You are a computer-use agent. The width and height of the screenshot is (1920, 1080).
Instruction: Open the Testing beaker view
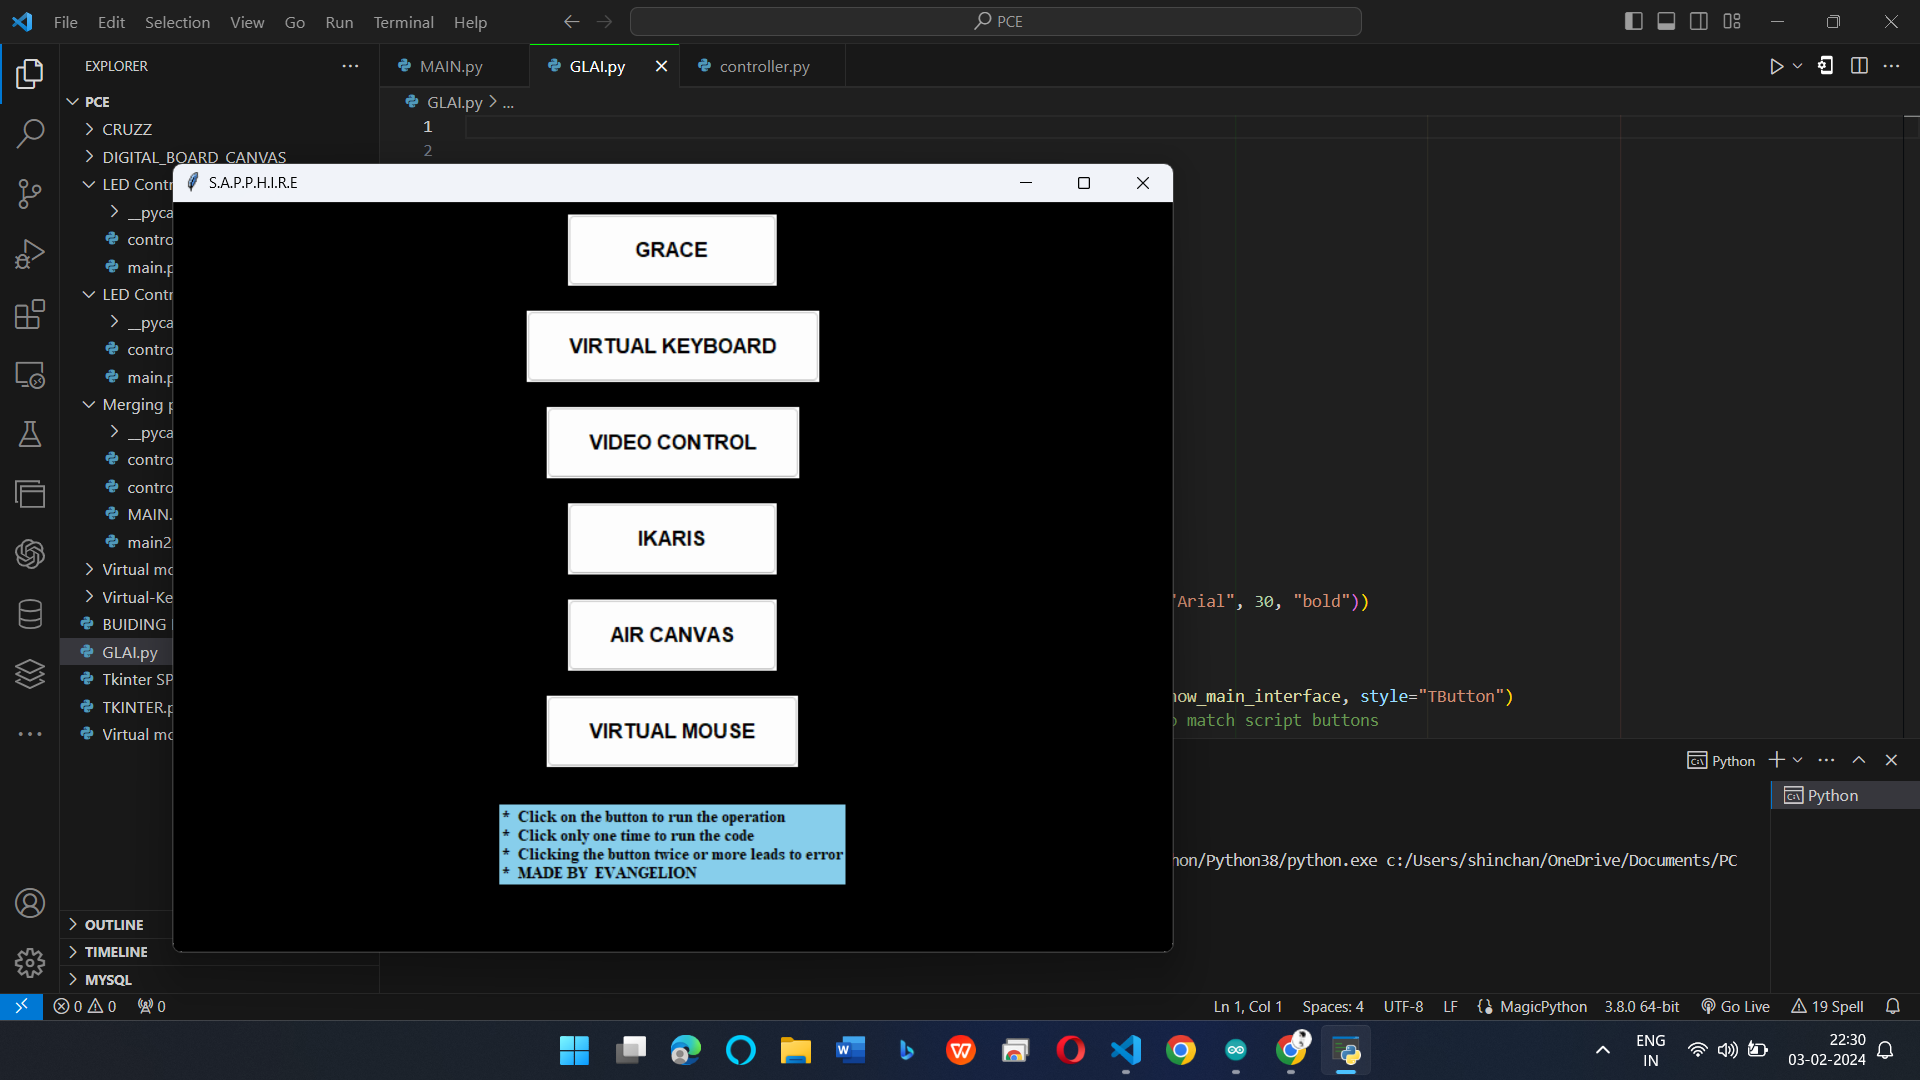point(30,434)
